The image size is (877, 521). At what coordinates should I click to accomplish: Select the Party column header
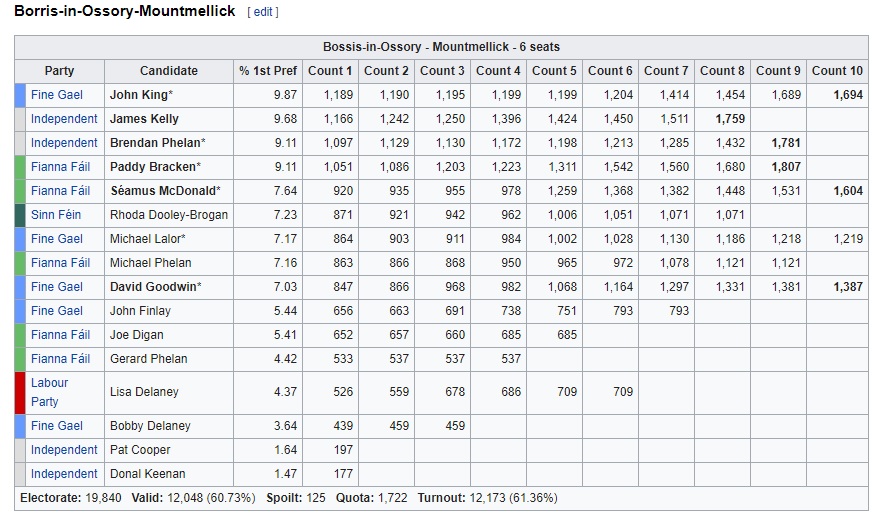(59, 71)
